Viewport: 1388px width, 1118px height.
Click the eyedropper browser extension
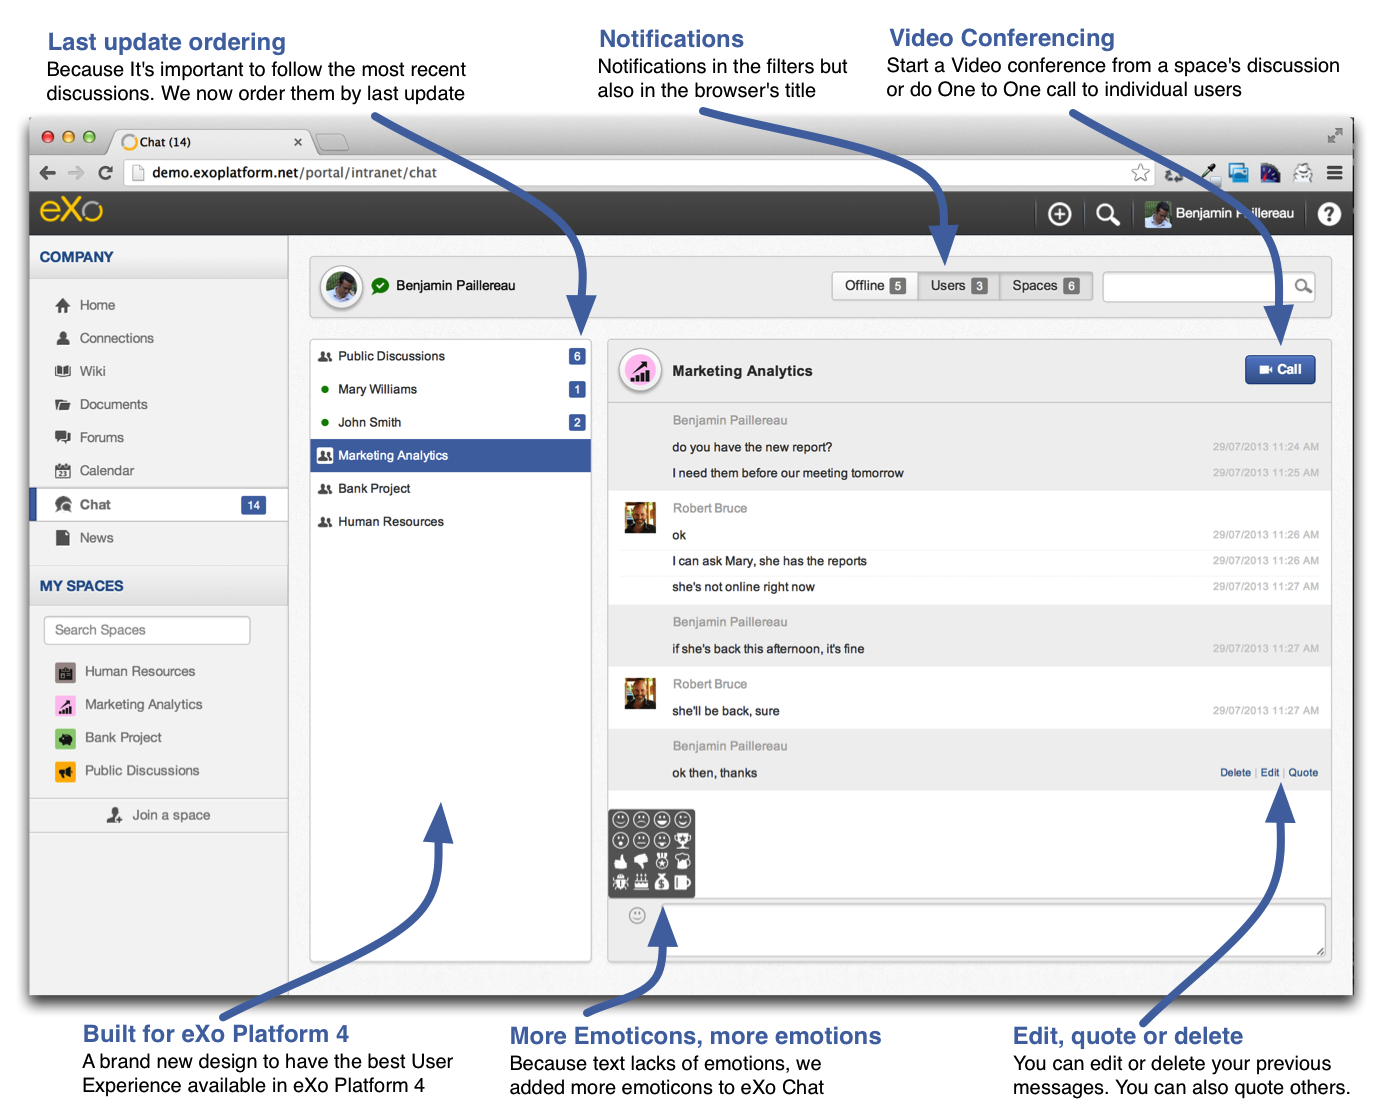click(1210, 173)
